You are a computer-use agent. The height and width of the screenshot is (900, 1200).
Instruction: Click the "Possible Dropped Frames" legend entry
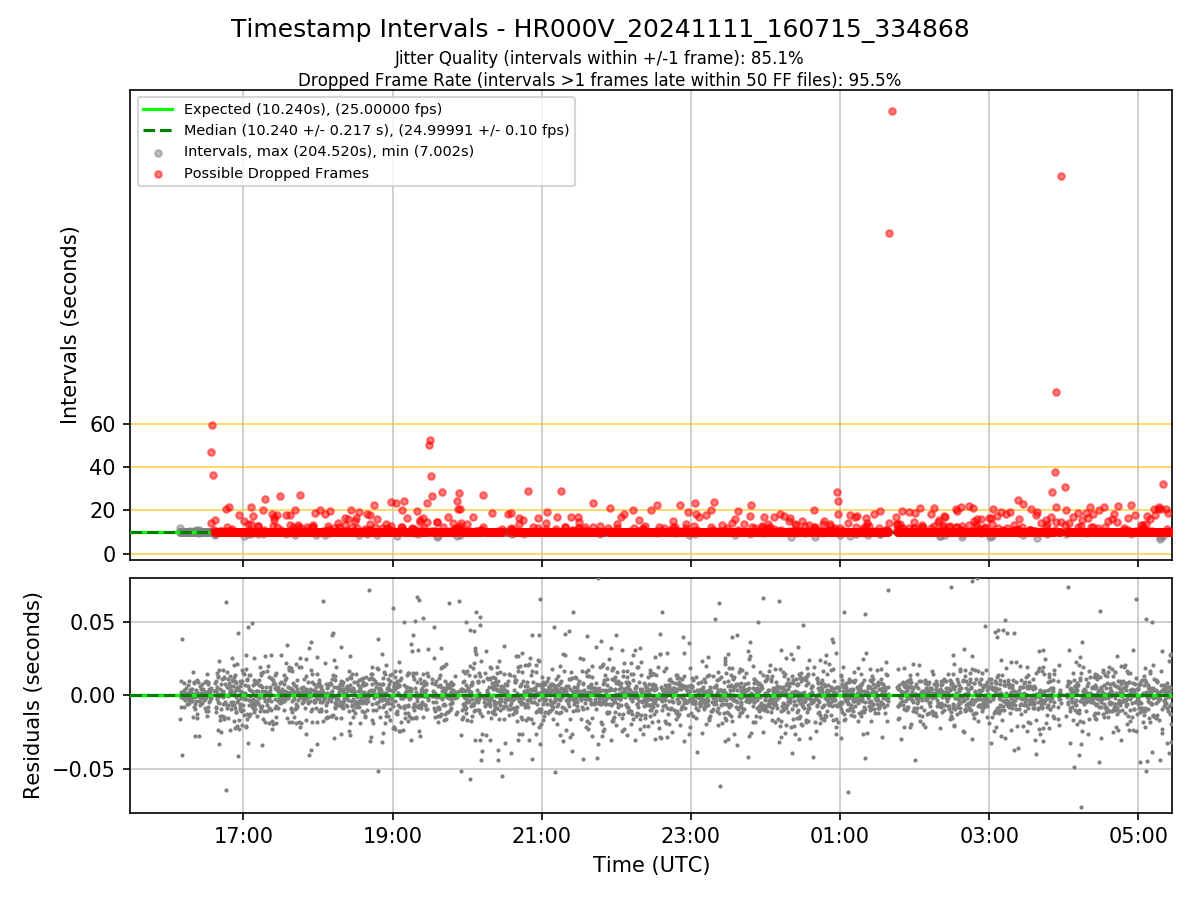(x=276, y=173)
